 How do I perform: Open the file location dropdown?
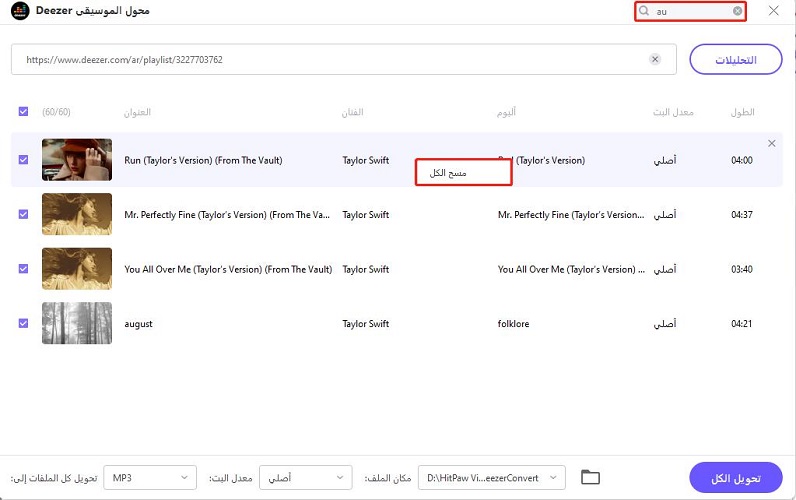pos(491,478)
